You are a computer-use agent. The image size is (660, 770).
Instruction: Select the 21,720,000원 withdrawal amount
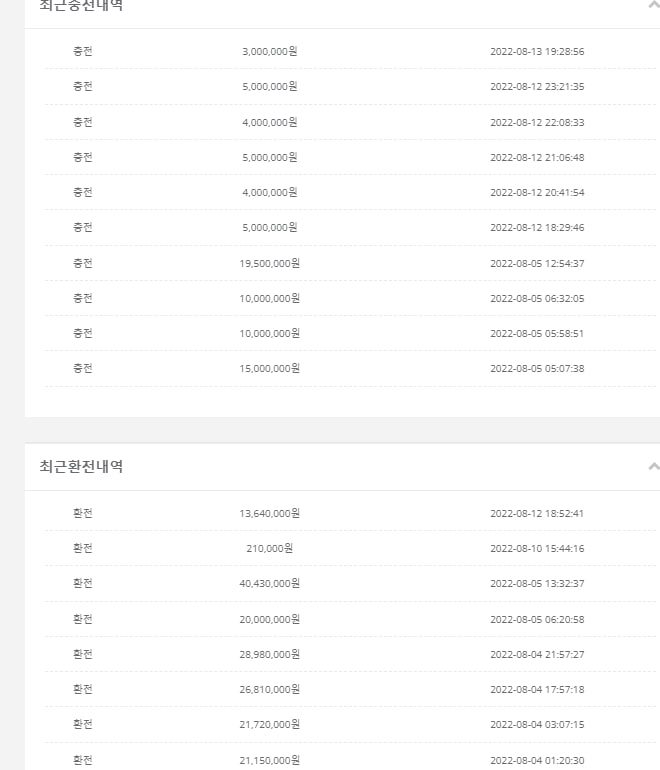click(270, 724)
